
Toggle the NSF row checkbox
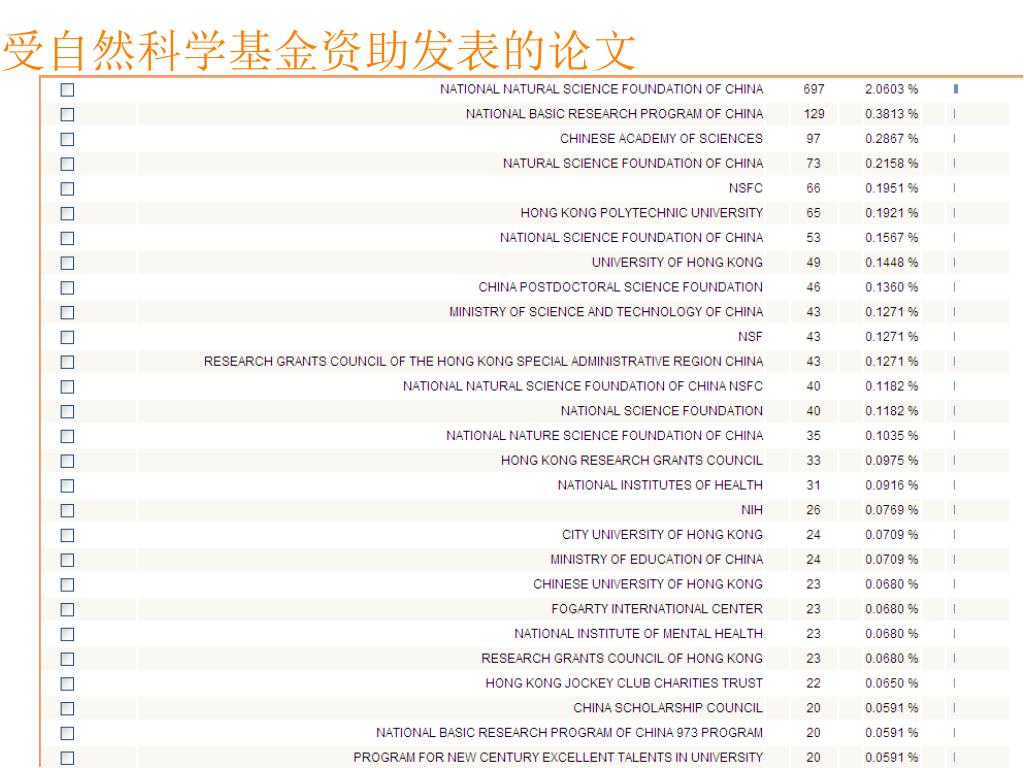pos(67,338)
